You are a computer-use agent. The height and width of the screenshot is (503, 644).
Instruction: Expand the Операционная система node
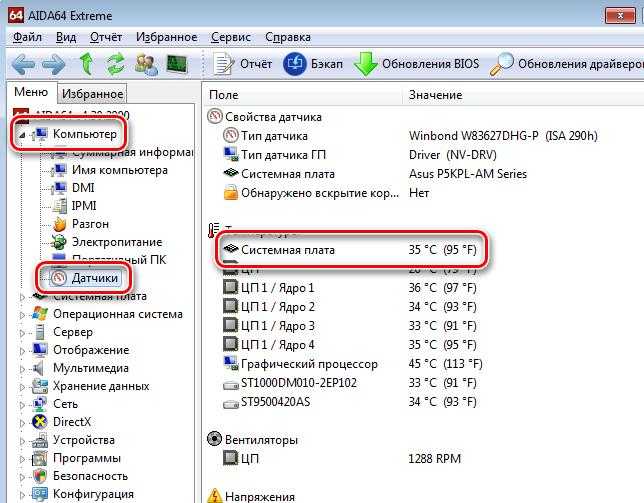click(x=22, y=315)
